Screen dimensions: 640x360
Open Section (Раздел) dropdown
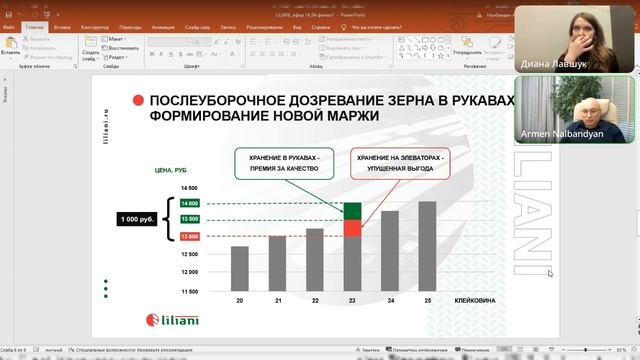click(115, 57)
